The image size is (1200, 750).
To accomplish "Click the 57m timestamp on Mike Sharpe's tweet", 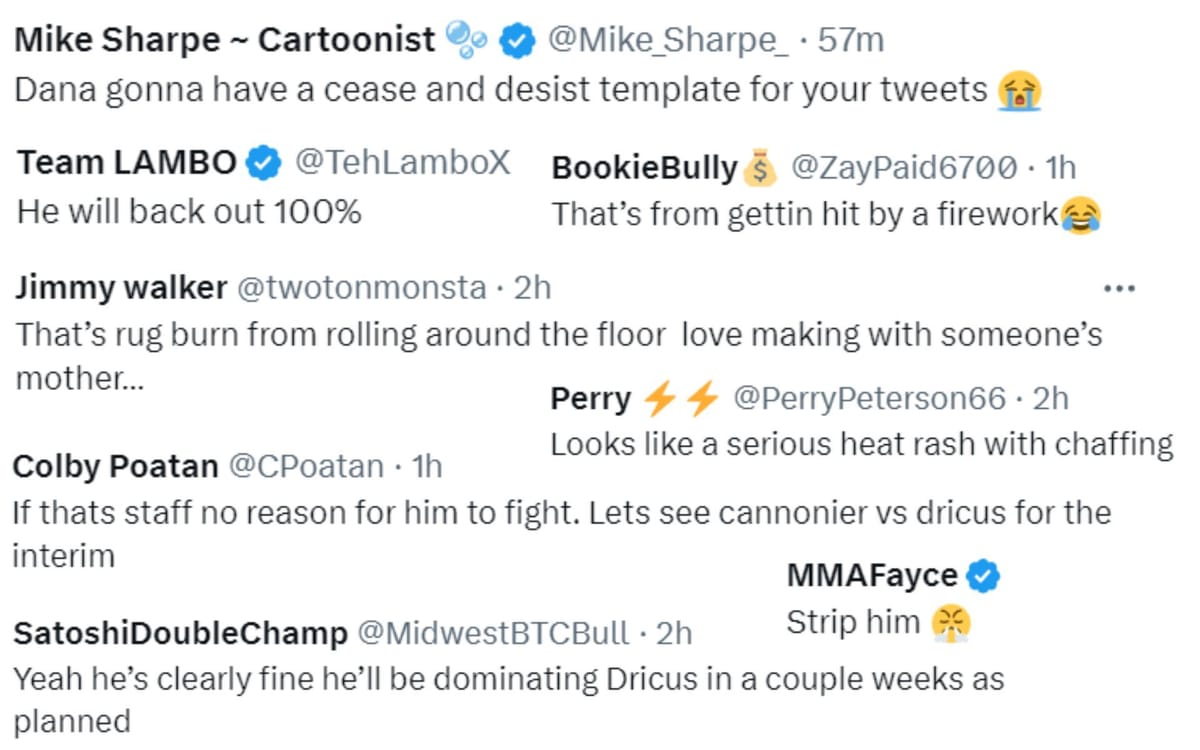I will 850,40.
